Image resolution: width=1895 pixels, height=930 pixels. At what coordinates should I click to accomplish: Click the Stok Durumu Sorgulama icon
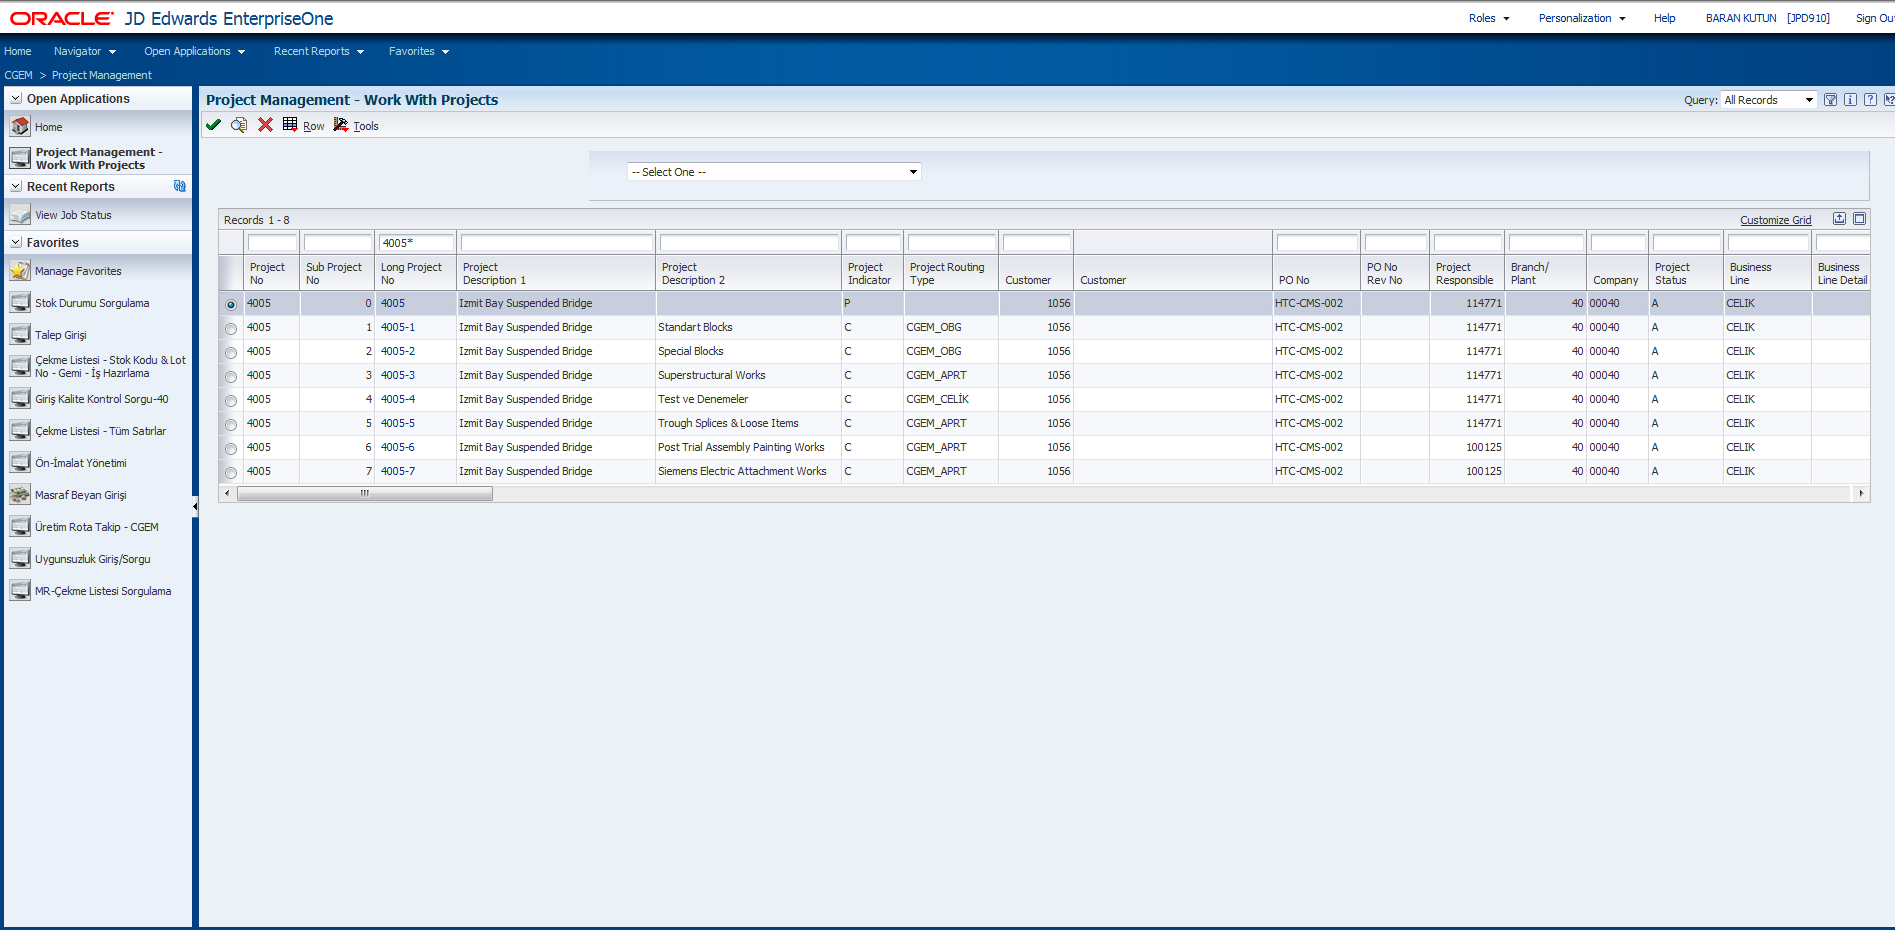[x=20, y=302]
